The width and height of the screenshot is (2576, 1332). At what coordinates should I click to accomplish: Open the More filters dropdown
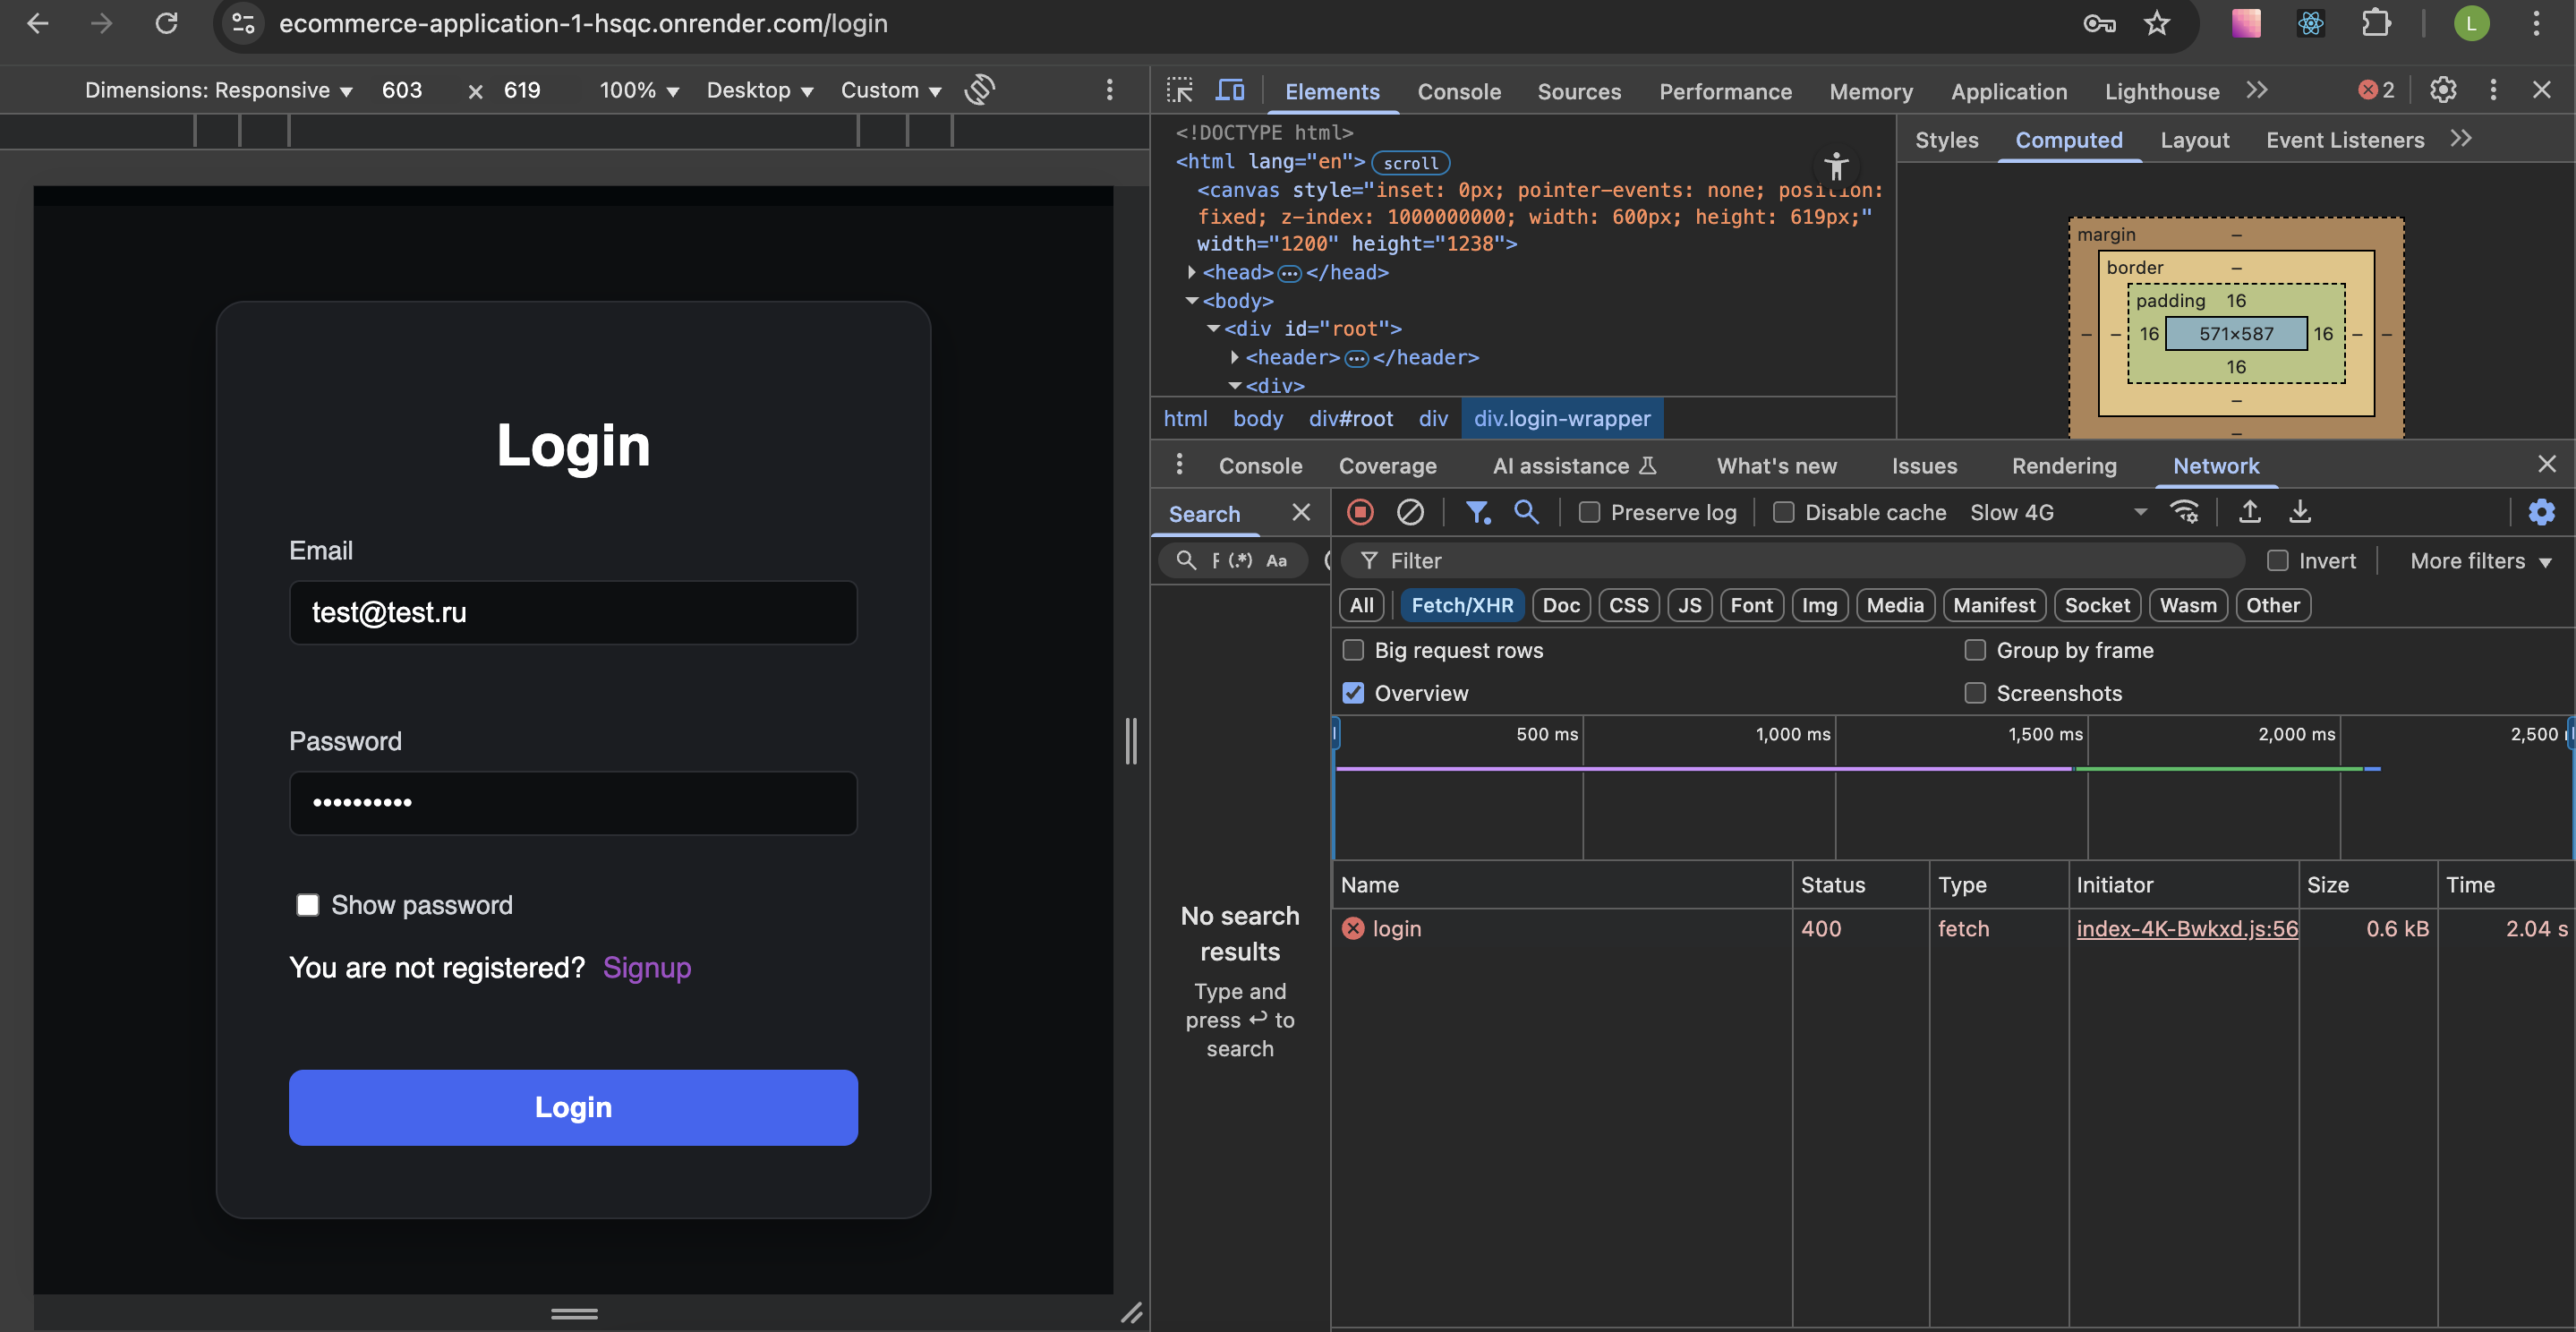pos(2480,560)
